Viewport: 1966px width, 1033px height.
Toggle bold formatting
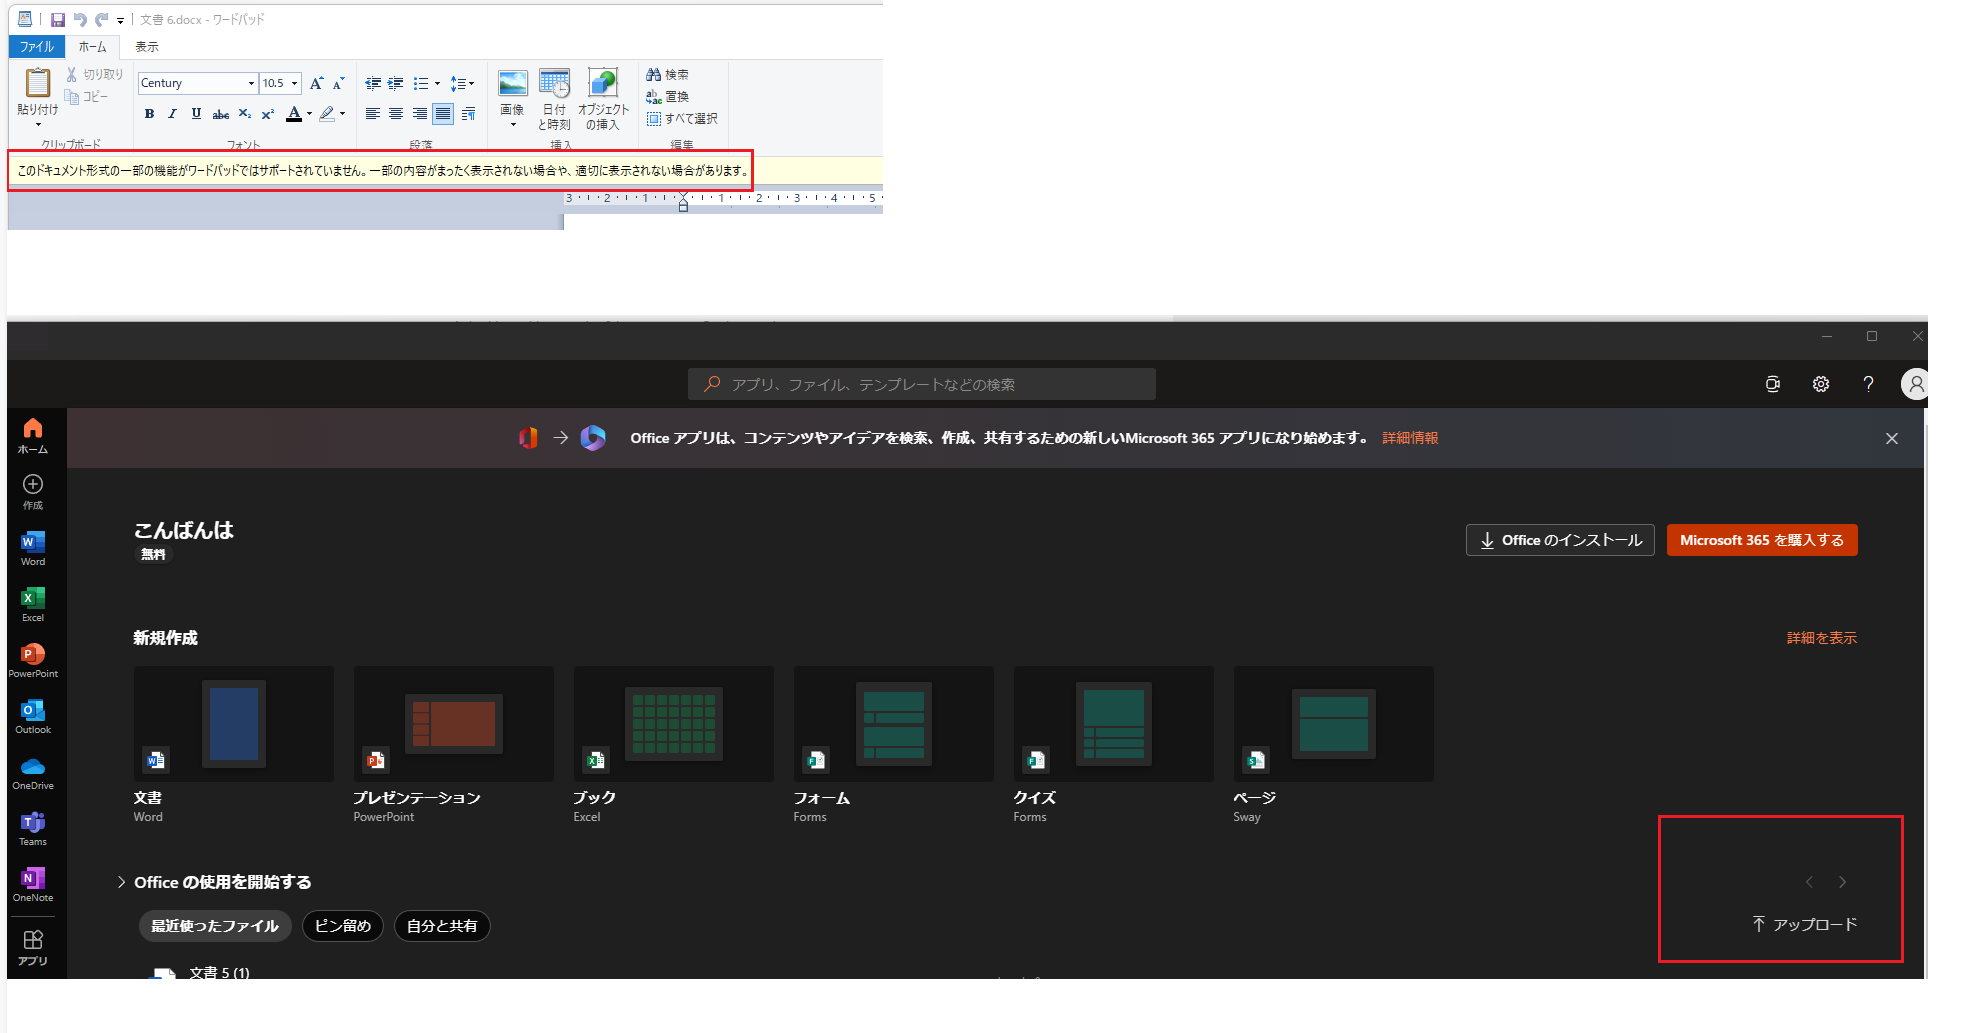tap(149, 114)
